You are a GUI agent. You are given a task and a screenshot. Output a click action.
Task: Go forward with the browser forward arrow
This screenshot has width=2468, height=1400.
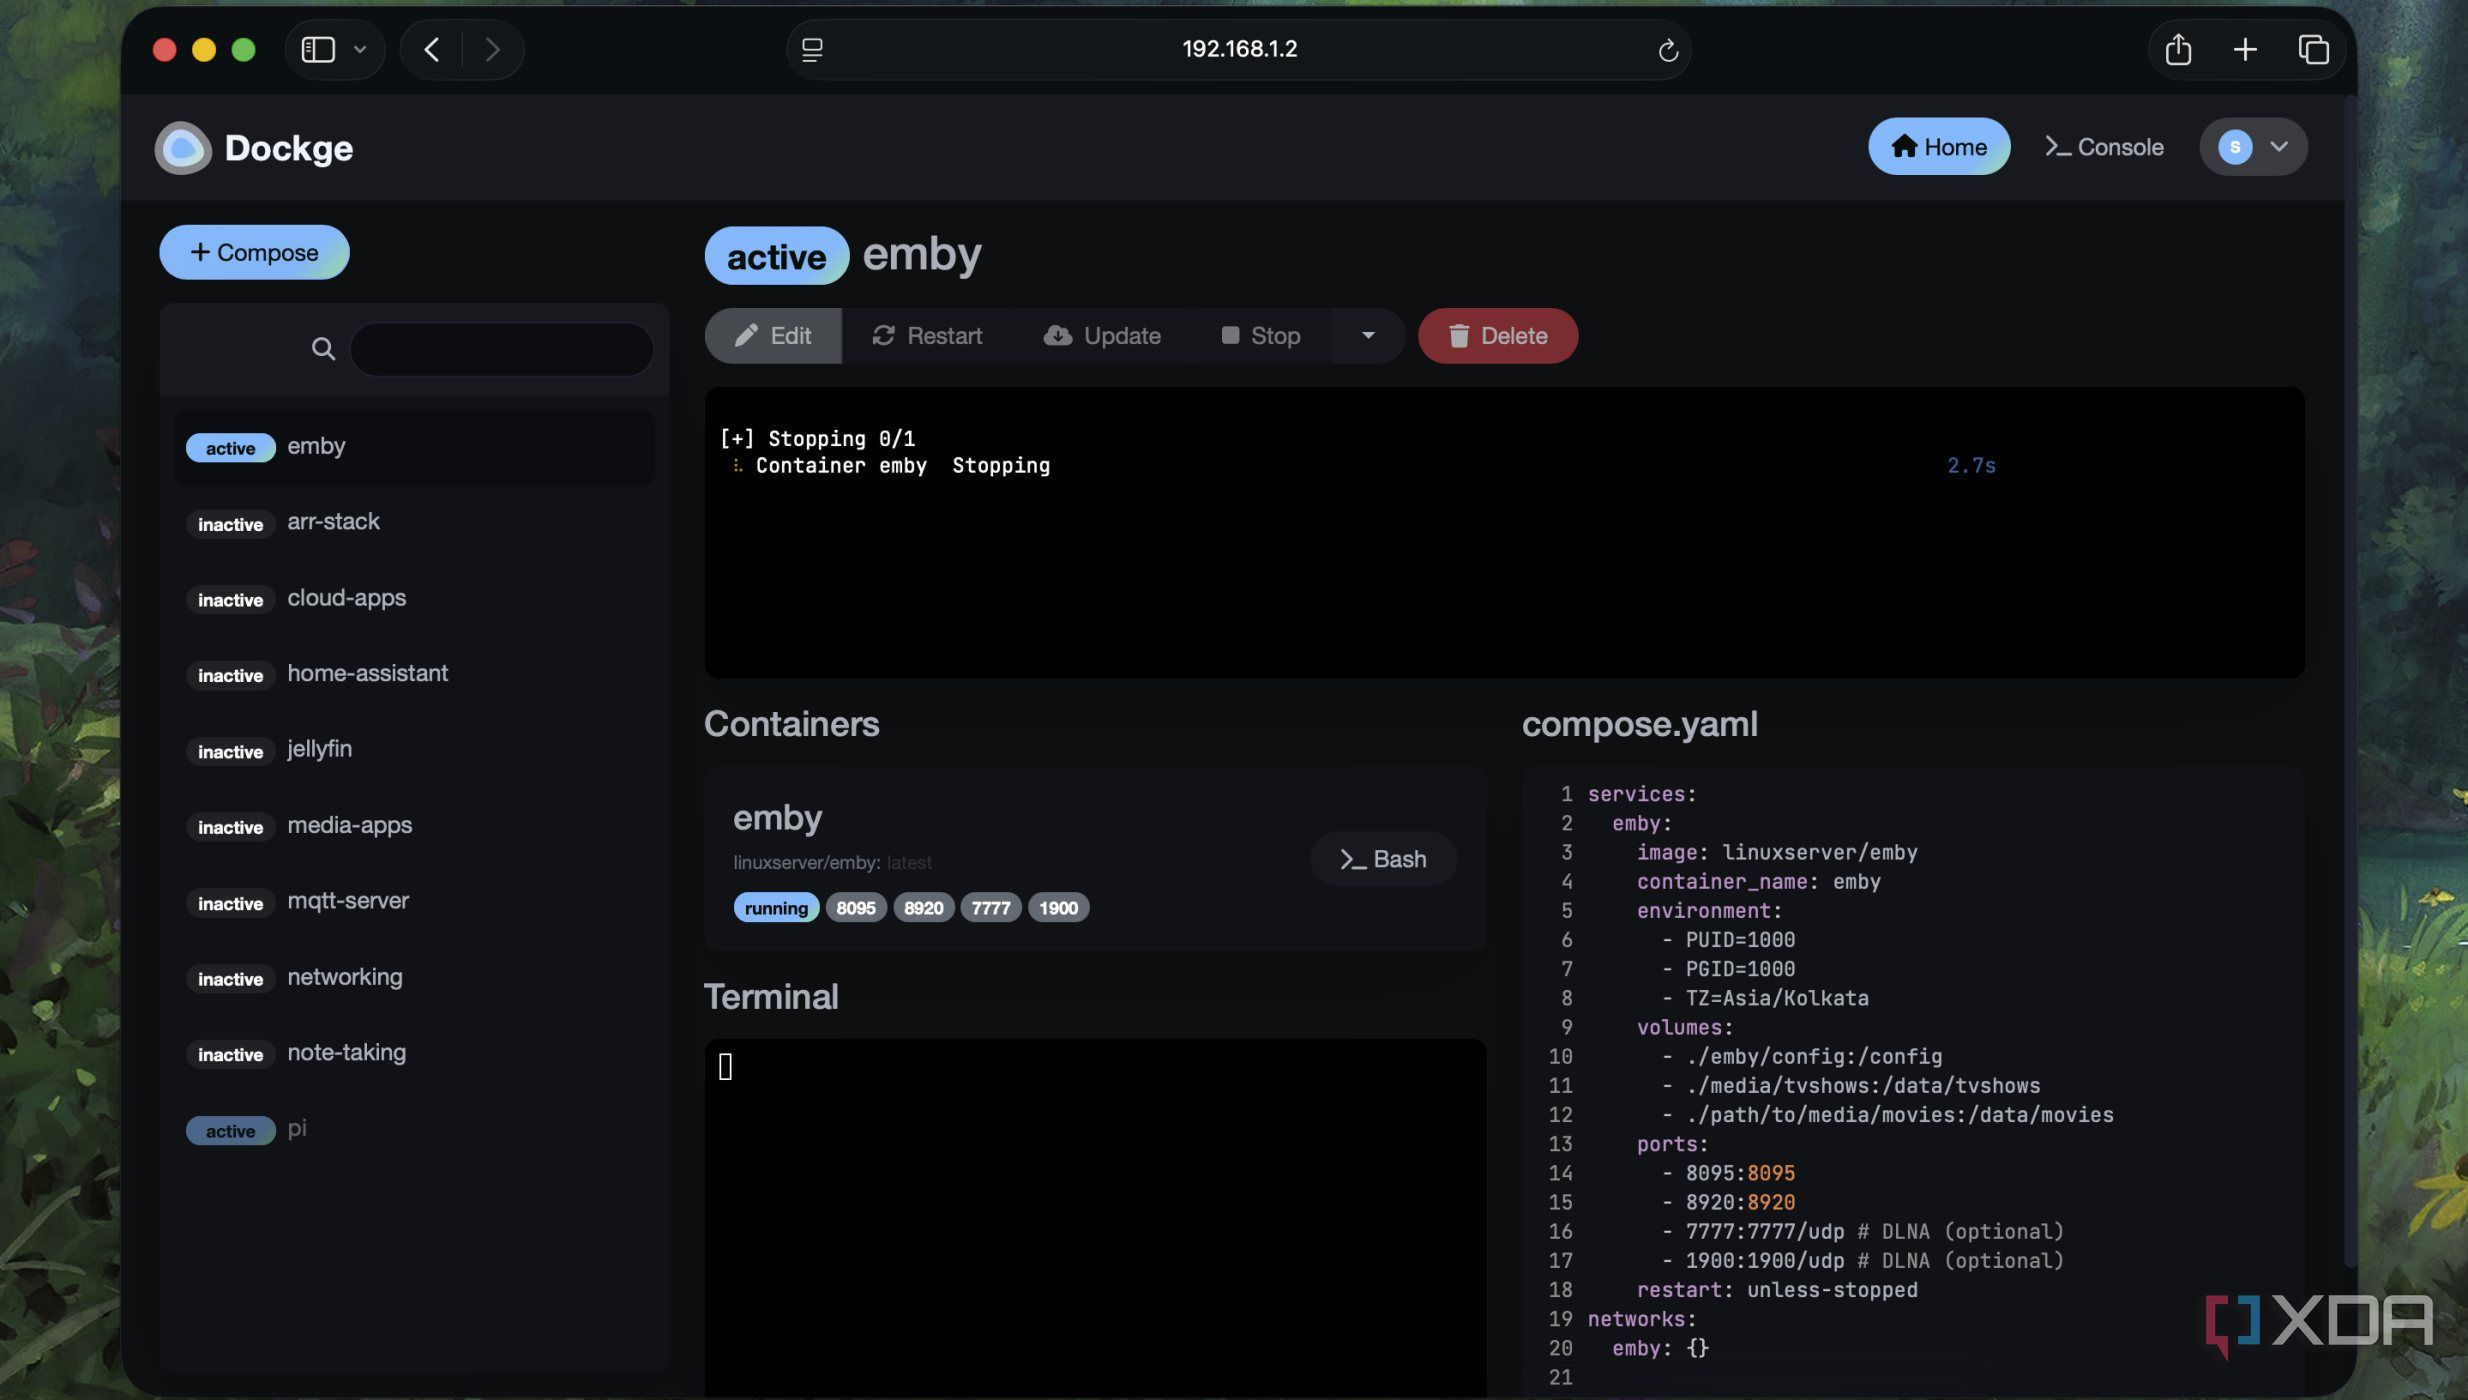492,49
